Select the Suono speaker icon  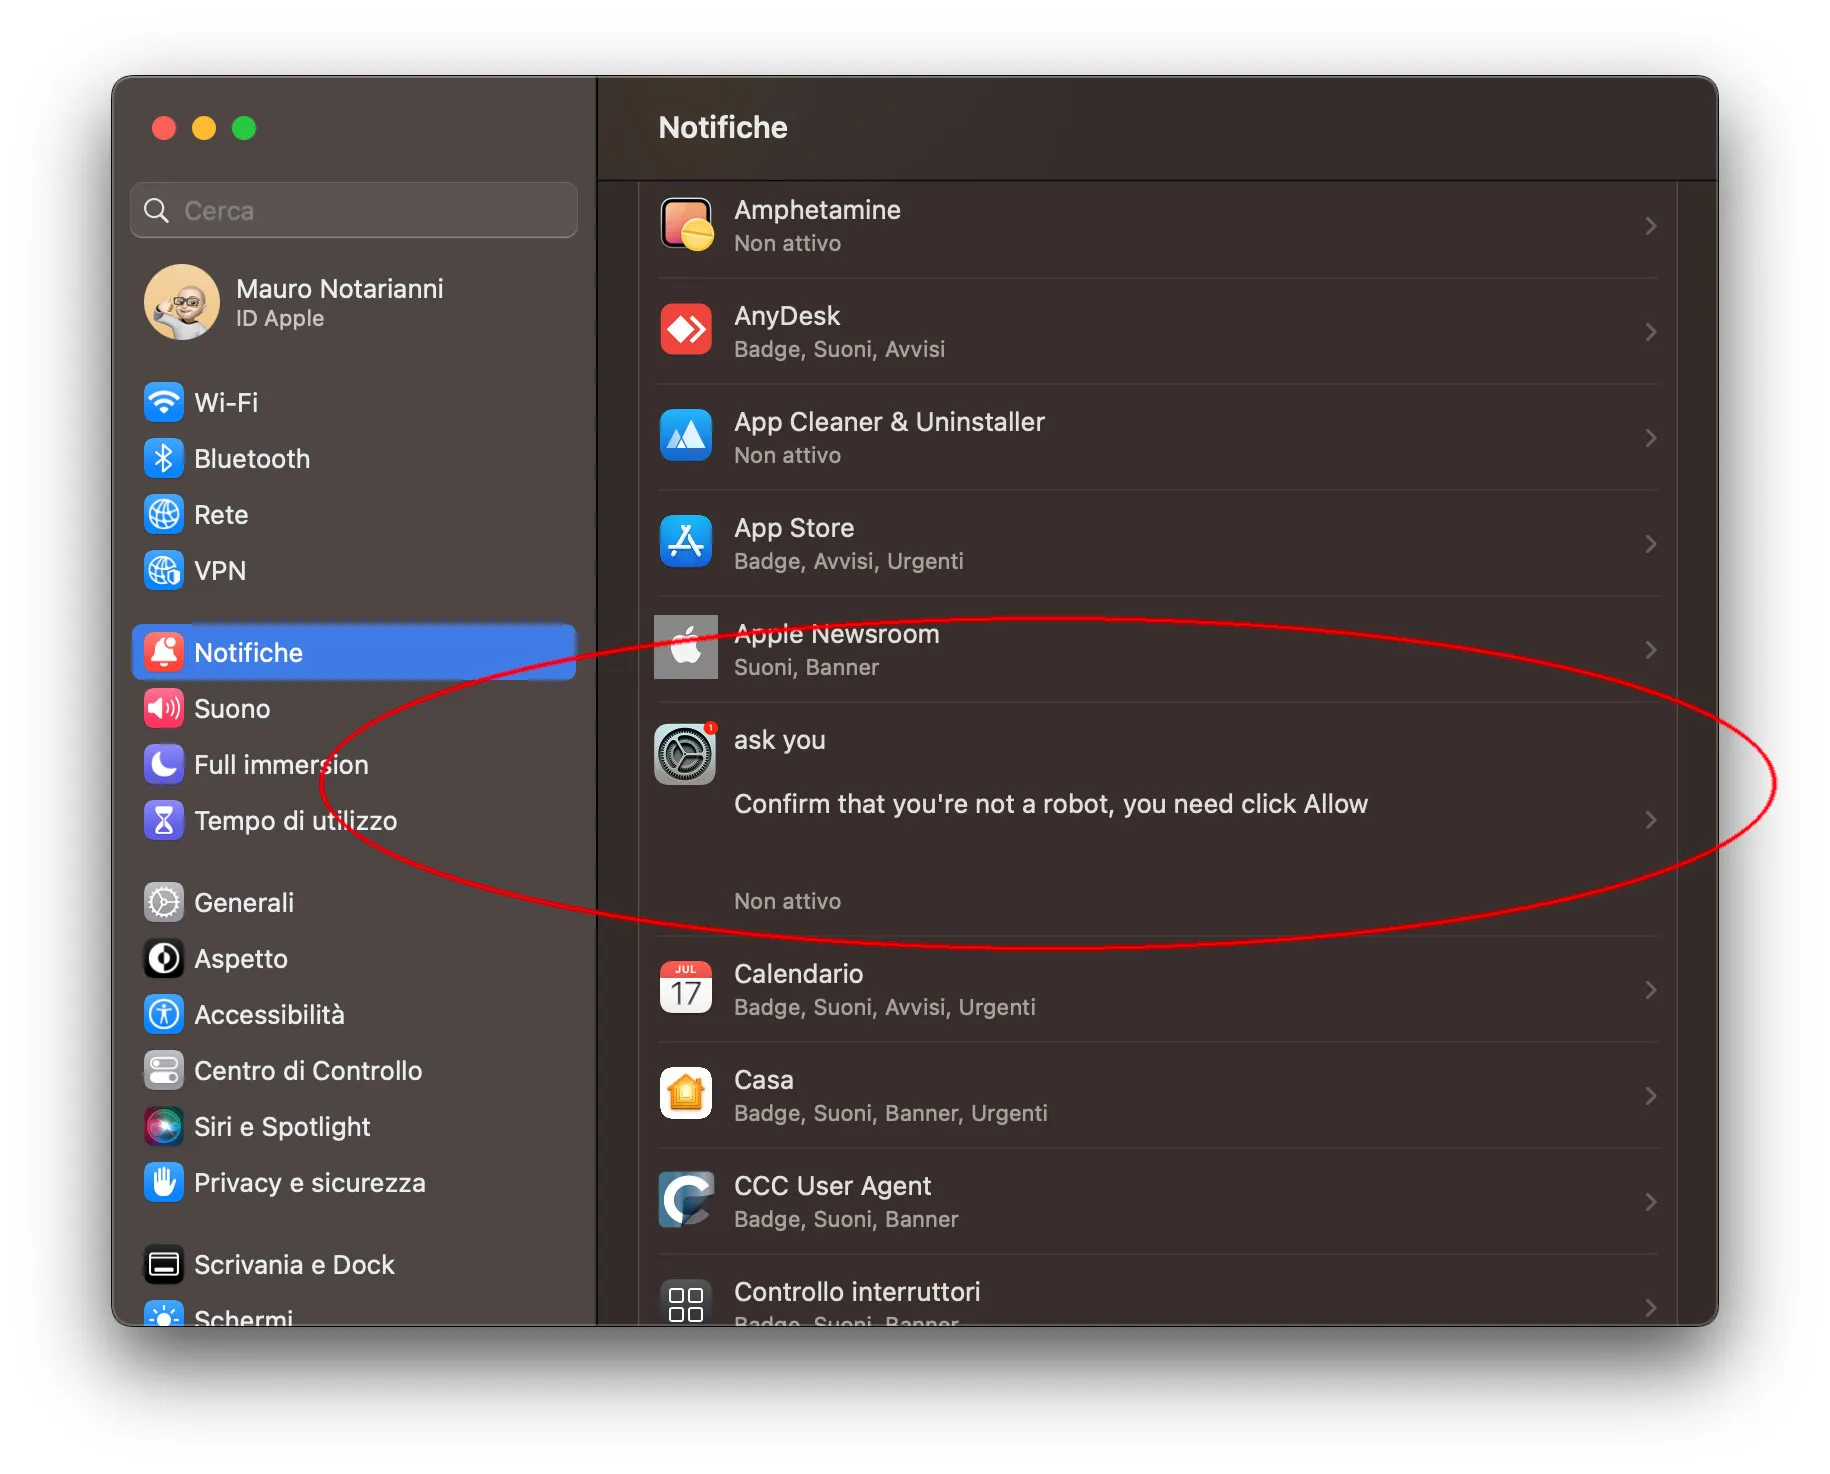(x=165, y=708)
